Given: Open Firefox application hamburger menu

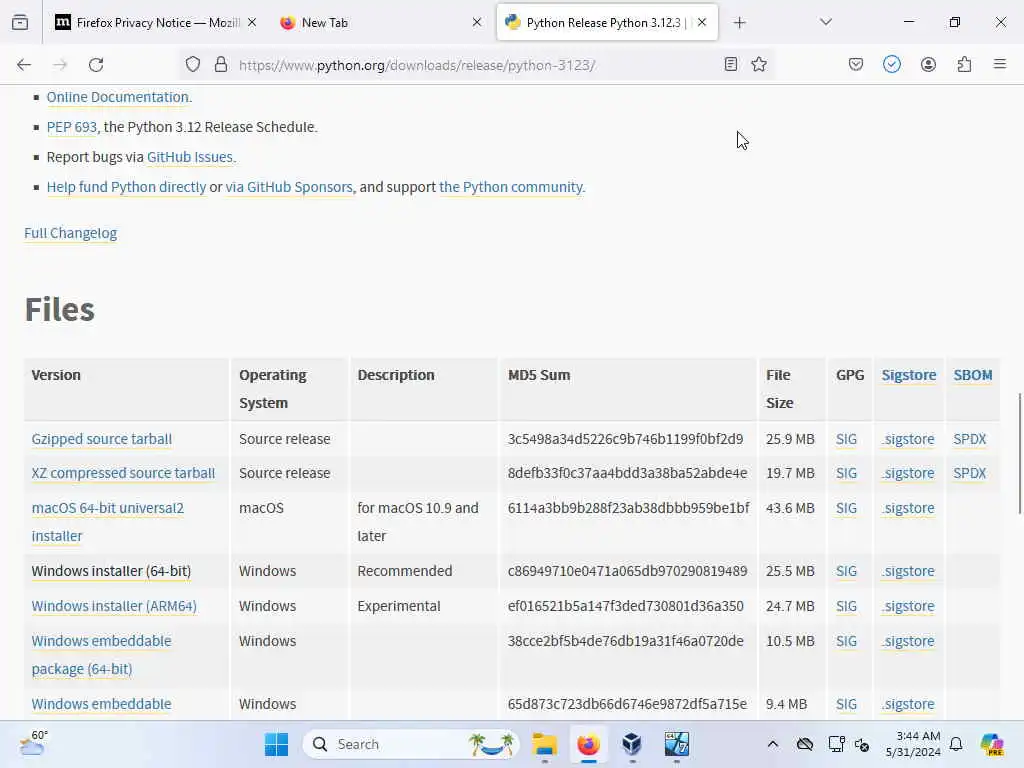Looking at the screenshot, I should pos(1000,64).
